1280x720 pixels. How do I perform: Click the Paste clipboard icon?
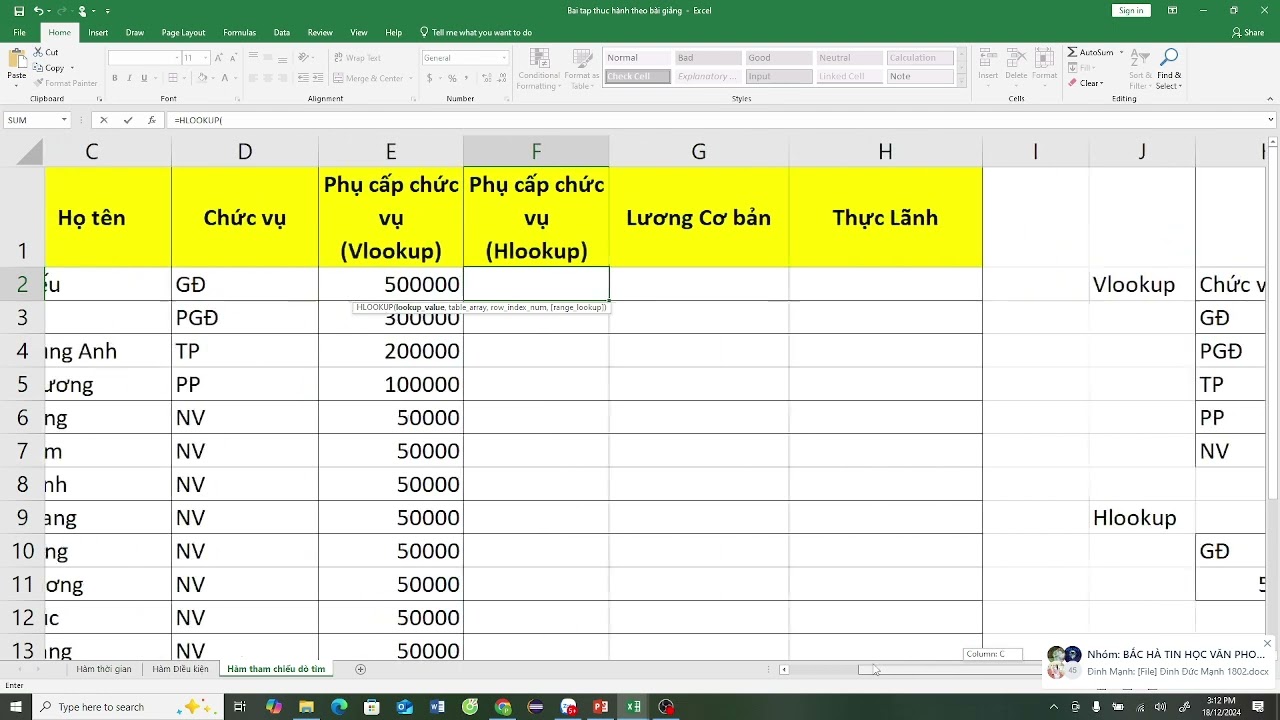(x=17, y=60)
